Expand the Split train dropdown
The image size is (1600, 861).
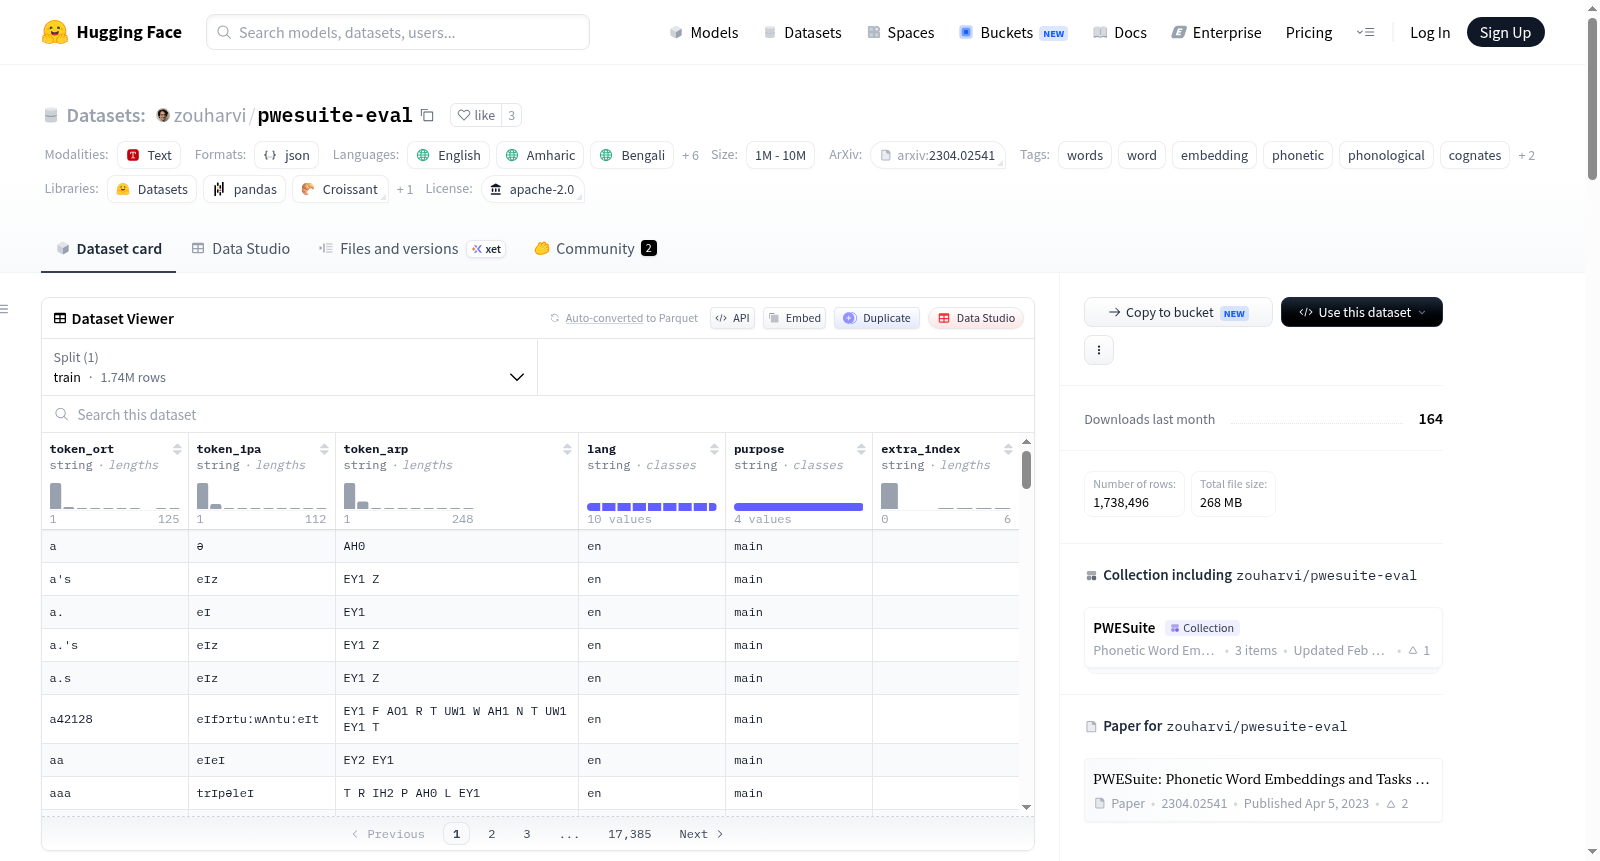[289, 367]
